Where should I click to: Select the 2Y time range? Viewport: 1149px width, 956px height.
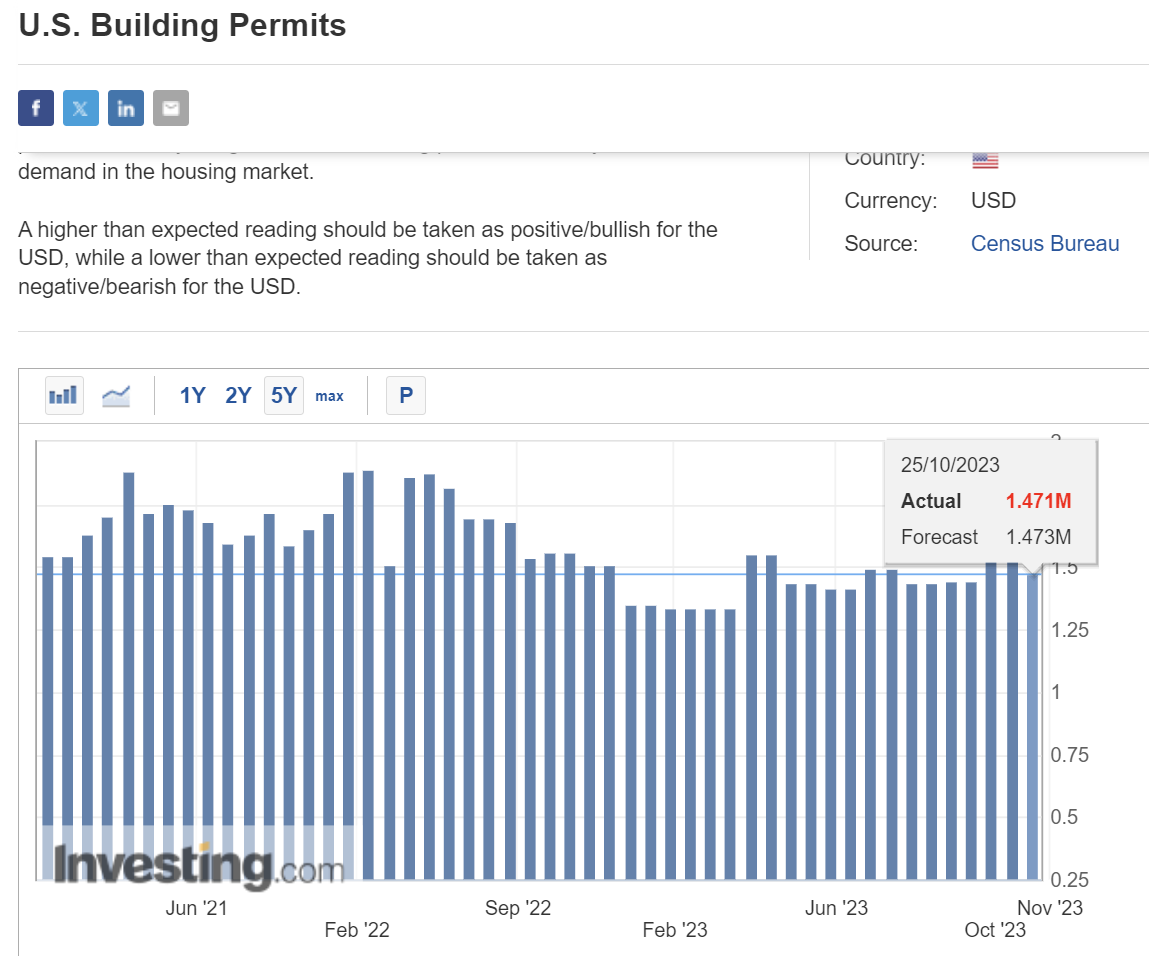[238, 396]
